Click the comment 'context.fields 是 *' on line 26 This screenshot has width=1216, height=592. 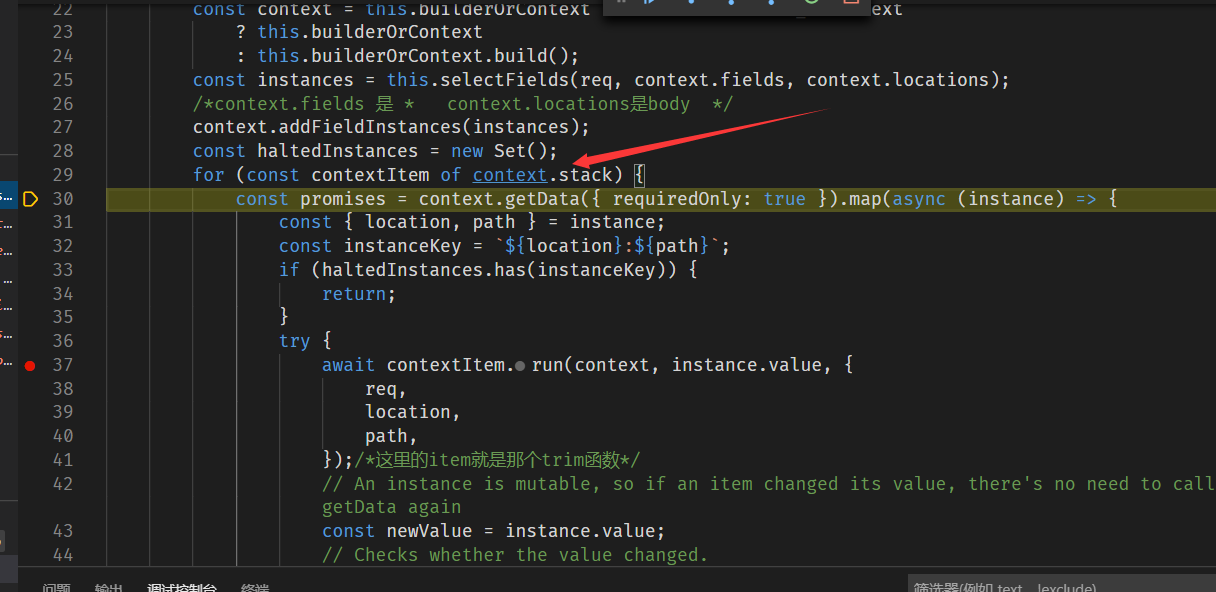pos(311,104)
